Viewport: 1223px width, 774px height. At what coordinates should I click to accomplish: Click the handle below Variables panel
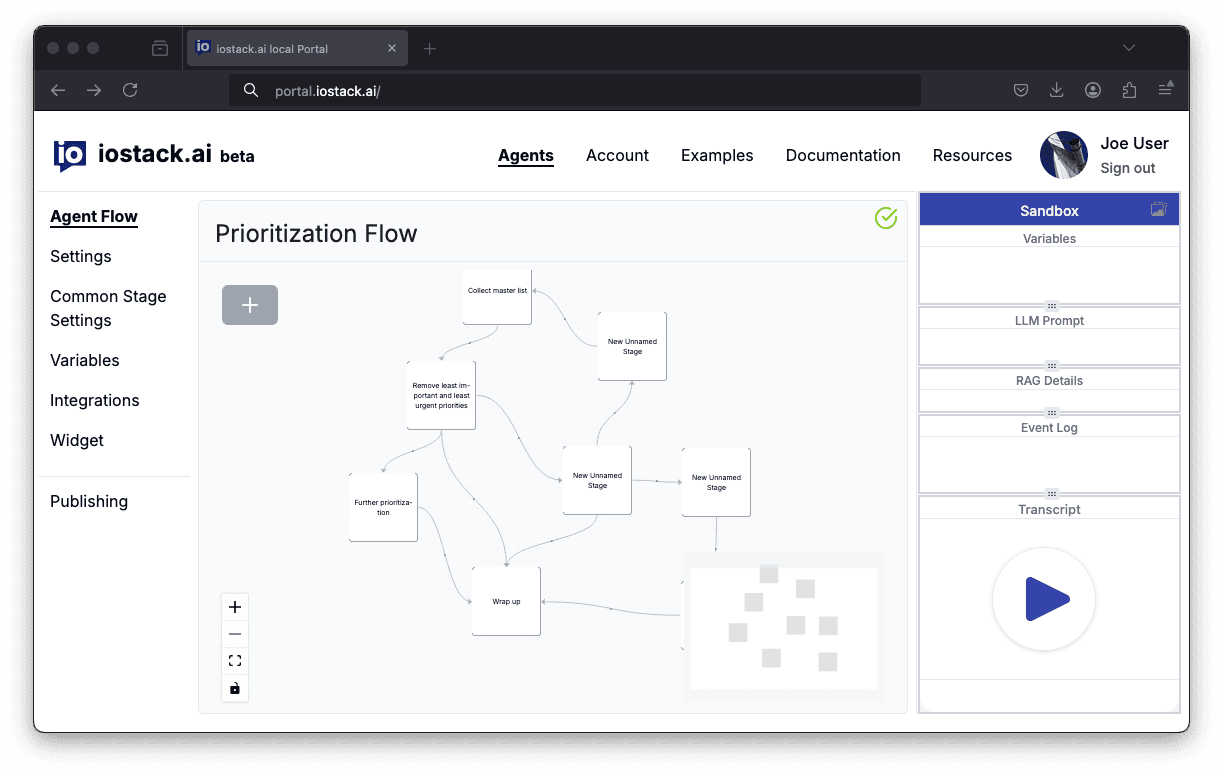pos(1051,306)
